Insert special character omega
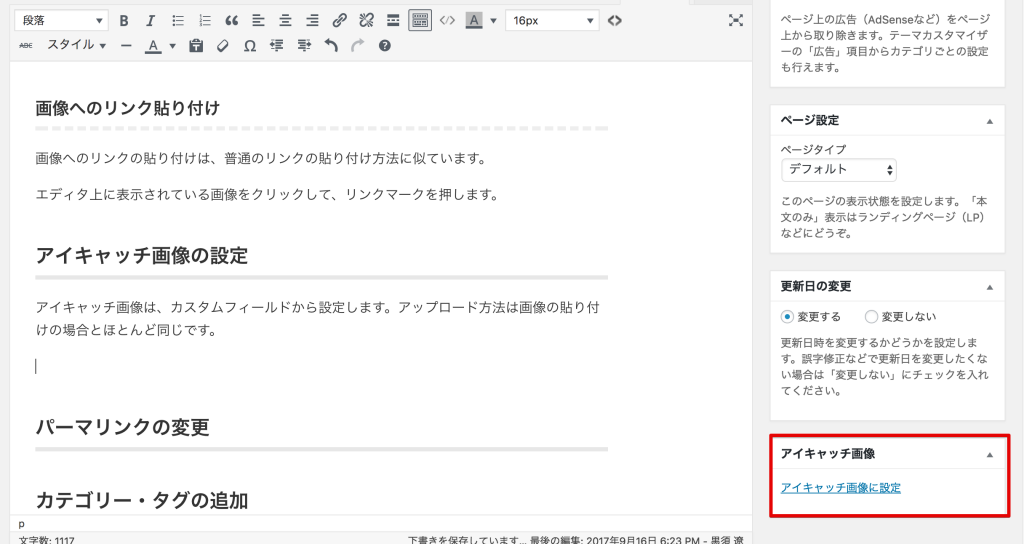 click(249, 46)
